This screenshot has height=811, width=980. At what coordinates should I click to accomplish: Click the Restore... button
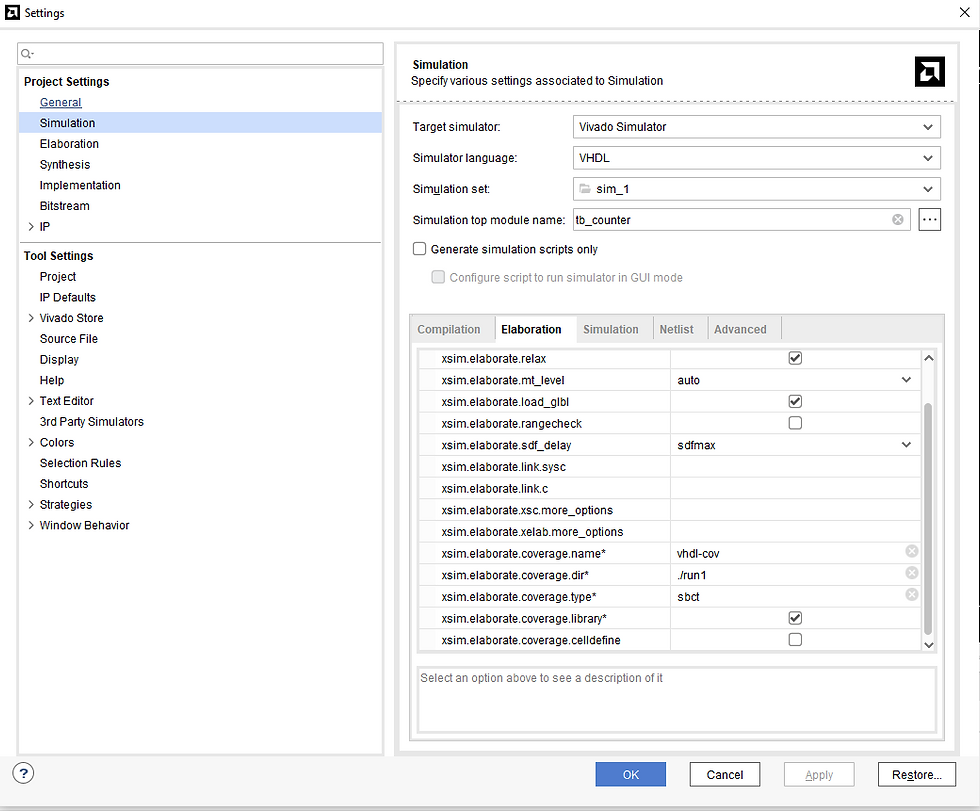point(917,774)
